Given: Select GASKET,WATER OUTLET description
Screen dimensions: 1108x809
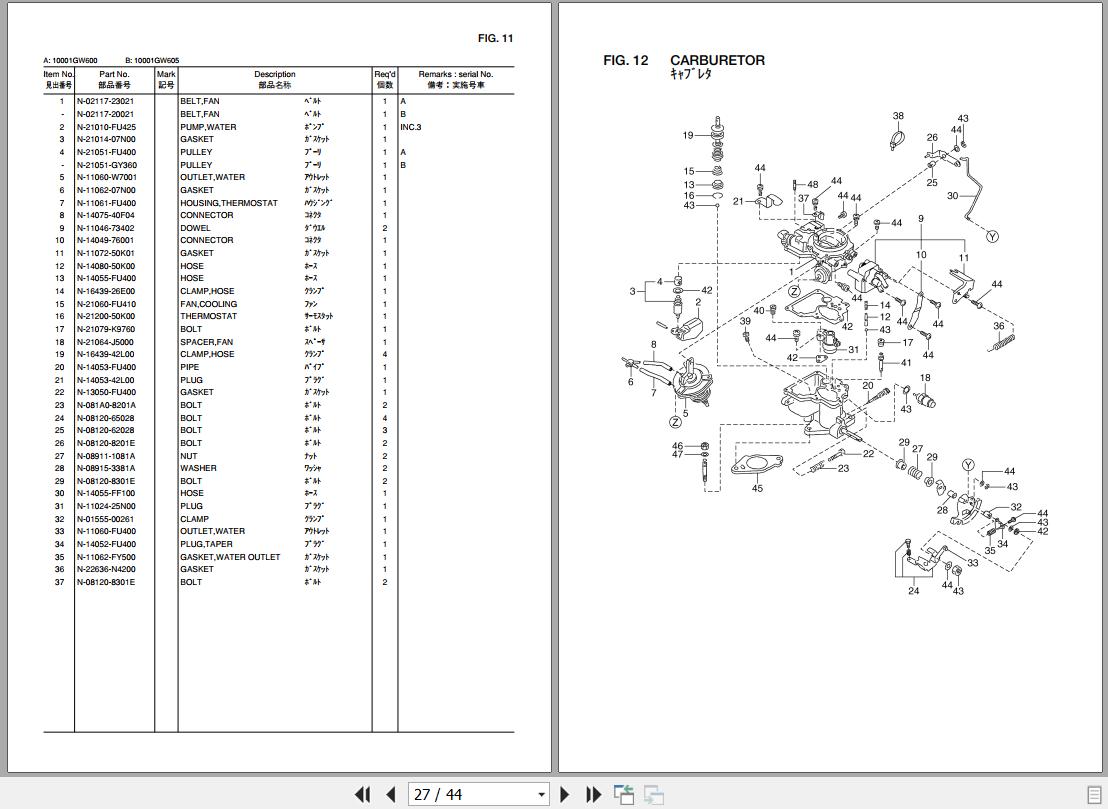Looking at the screenshot, I should 230,557.
